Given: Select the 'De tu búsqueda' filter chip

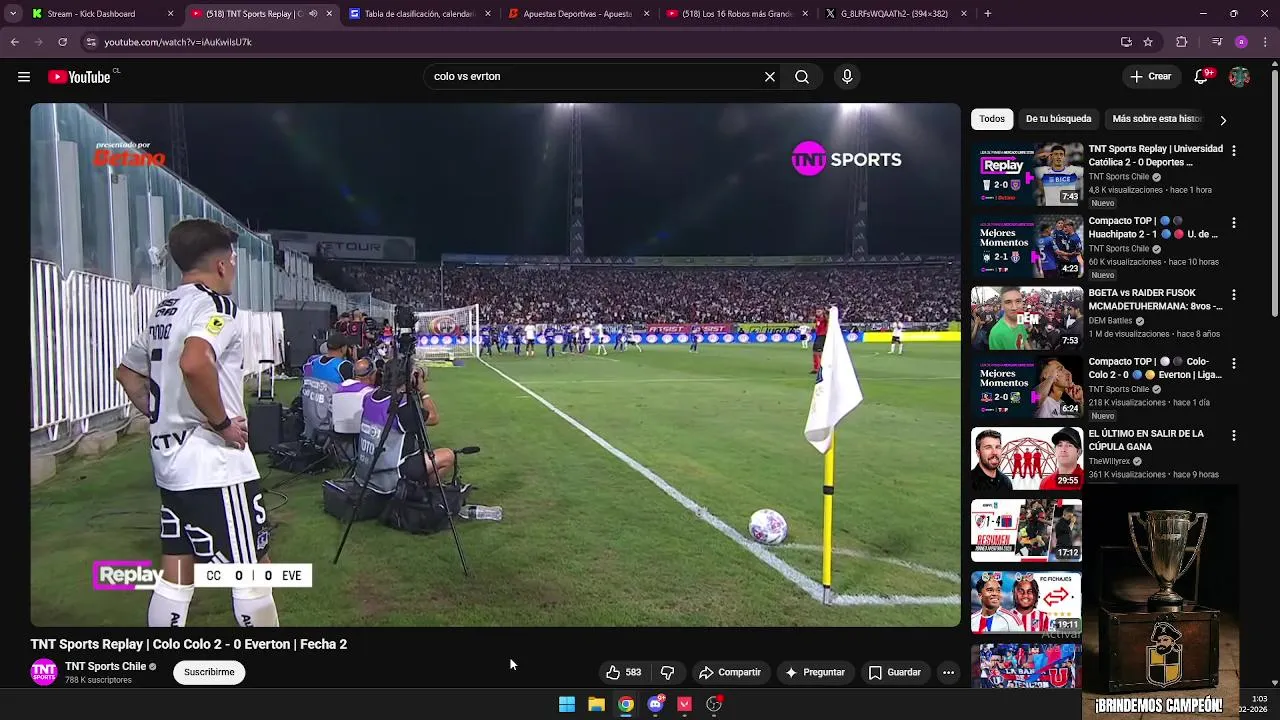Looking at the screenshot, I should point(1058,119).
